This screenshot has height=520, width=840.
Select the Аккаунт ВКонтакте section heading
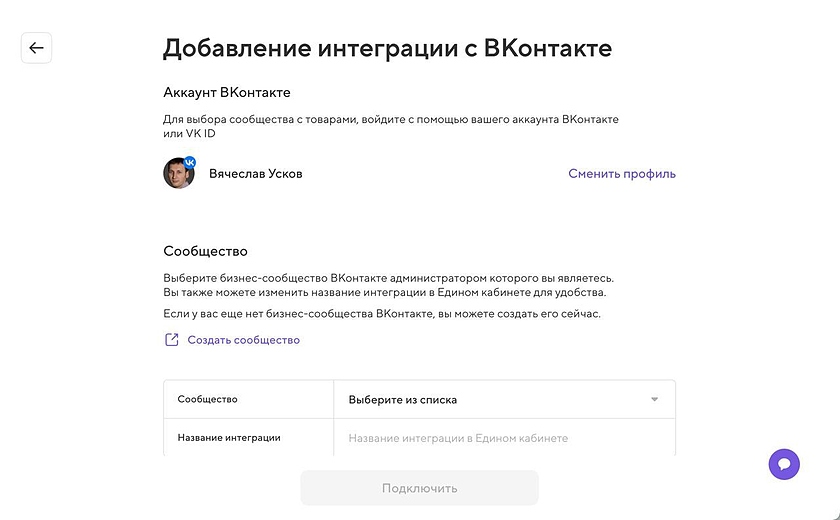tap(227, 92)
